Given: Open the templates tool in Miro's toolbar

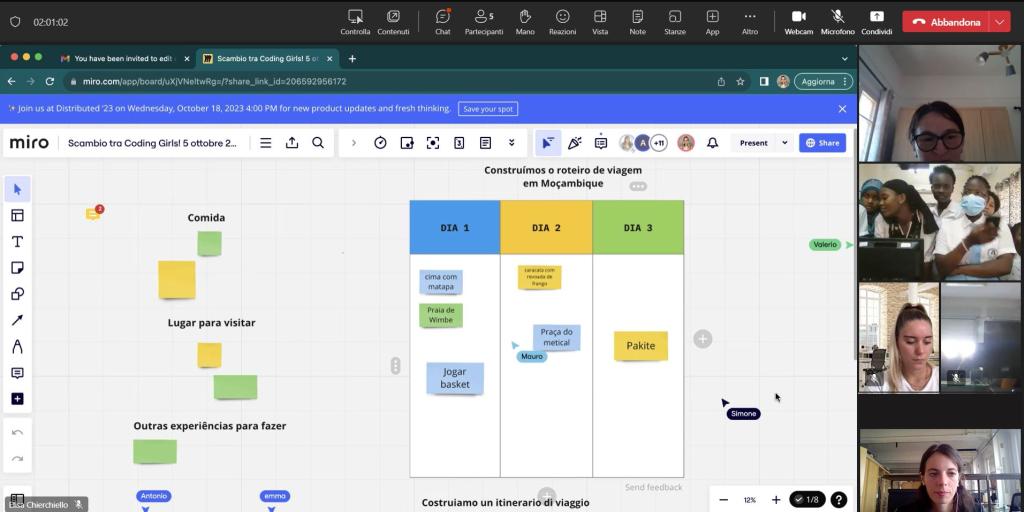Looking at the screenshot, I should coord(18,216).
